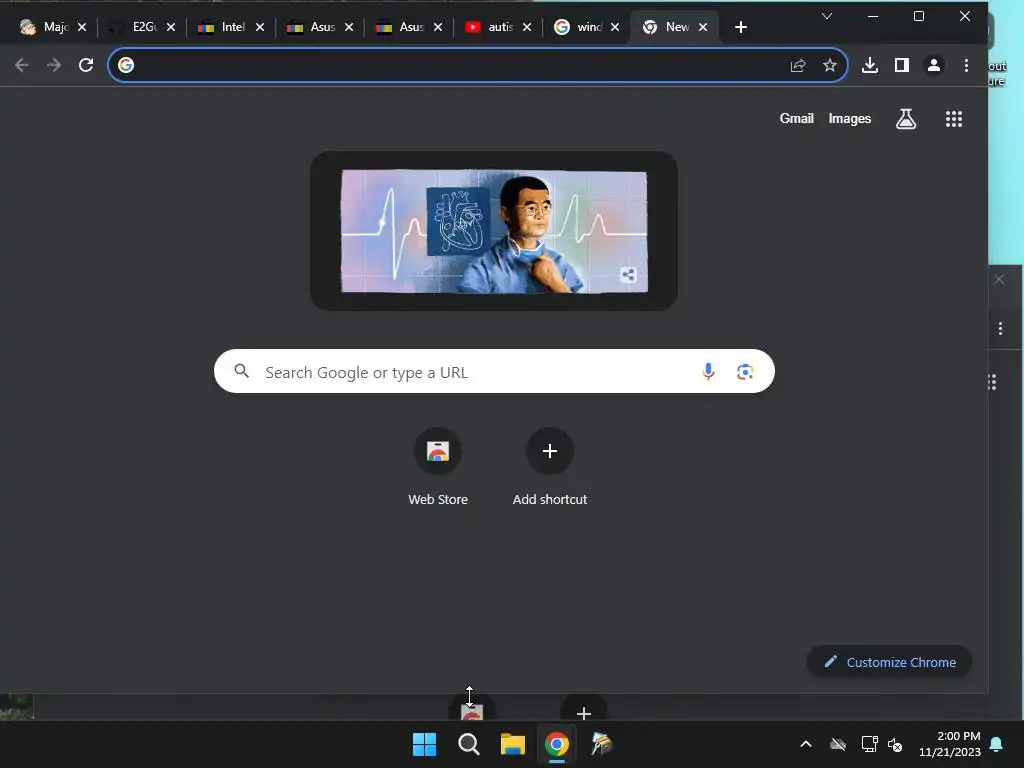The image size is (1024, 768).
Task: Bookmark this tab with star icon
Action: pos(829,65)
